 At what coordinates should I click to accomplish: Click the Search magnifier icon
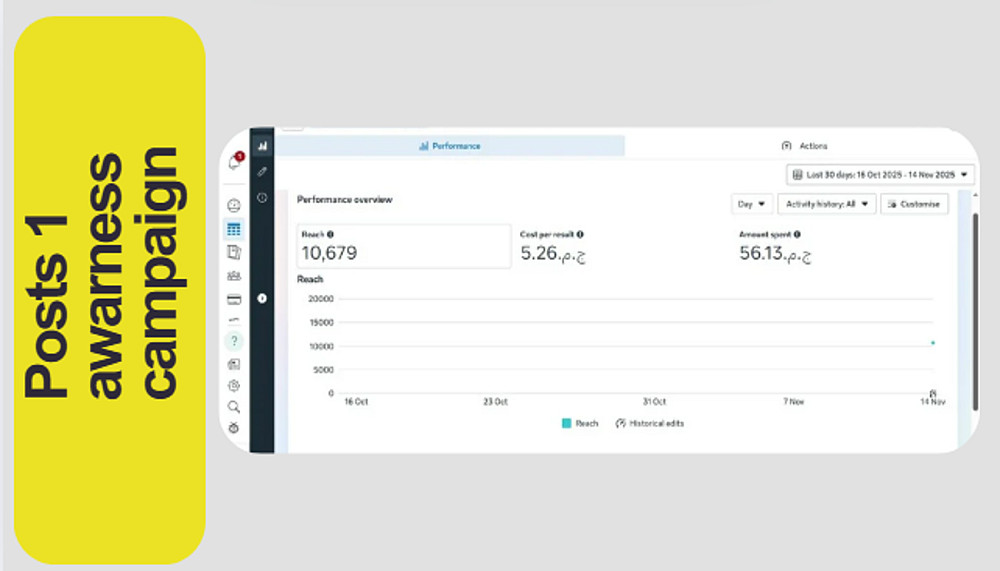pyautogui.click(x=234, y=407)
